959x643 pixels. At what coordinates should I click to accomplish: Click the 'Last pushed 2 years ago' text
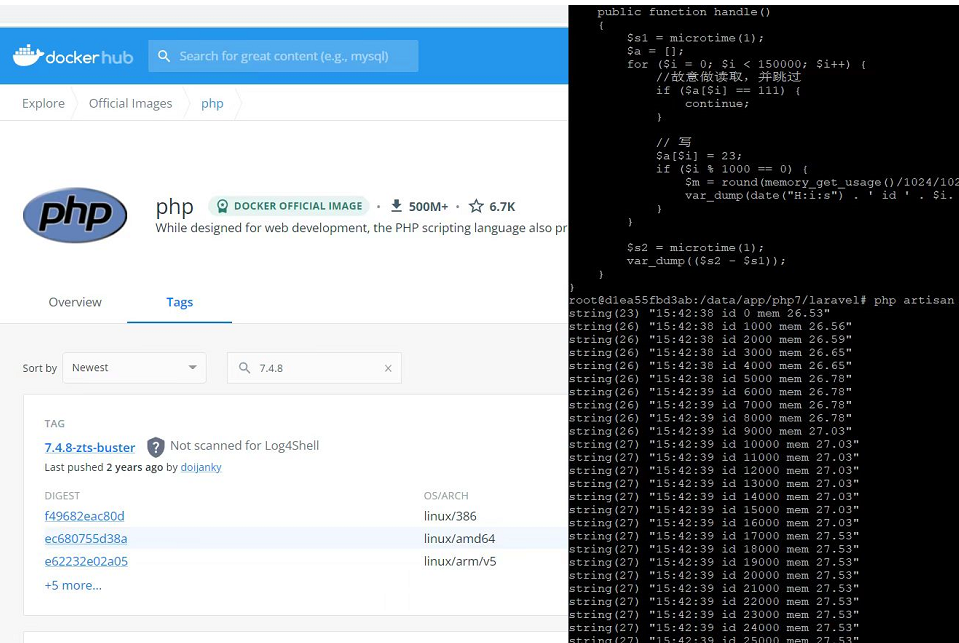click(x=104, y=467)
